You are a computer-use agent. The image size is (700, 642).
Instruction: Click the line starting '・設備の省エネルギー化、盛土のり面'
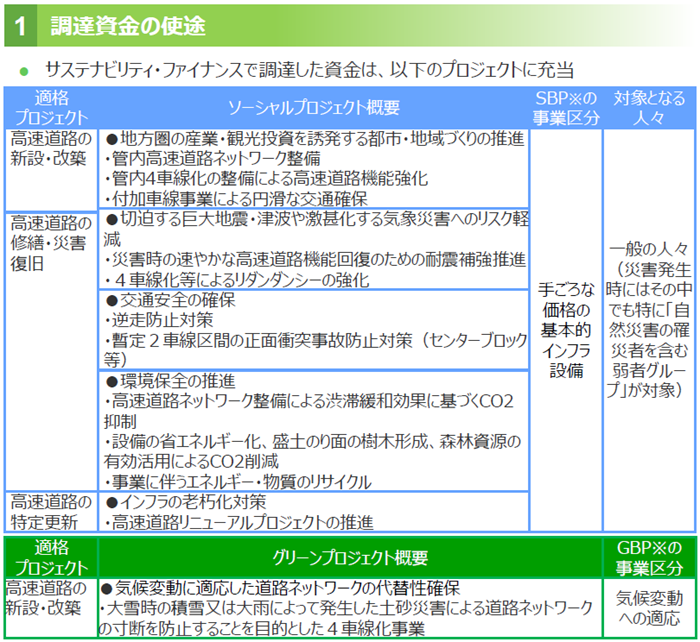(312, 442)
